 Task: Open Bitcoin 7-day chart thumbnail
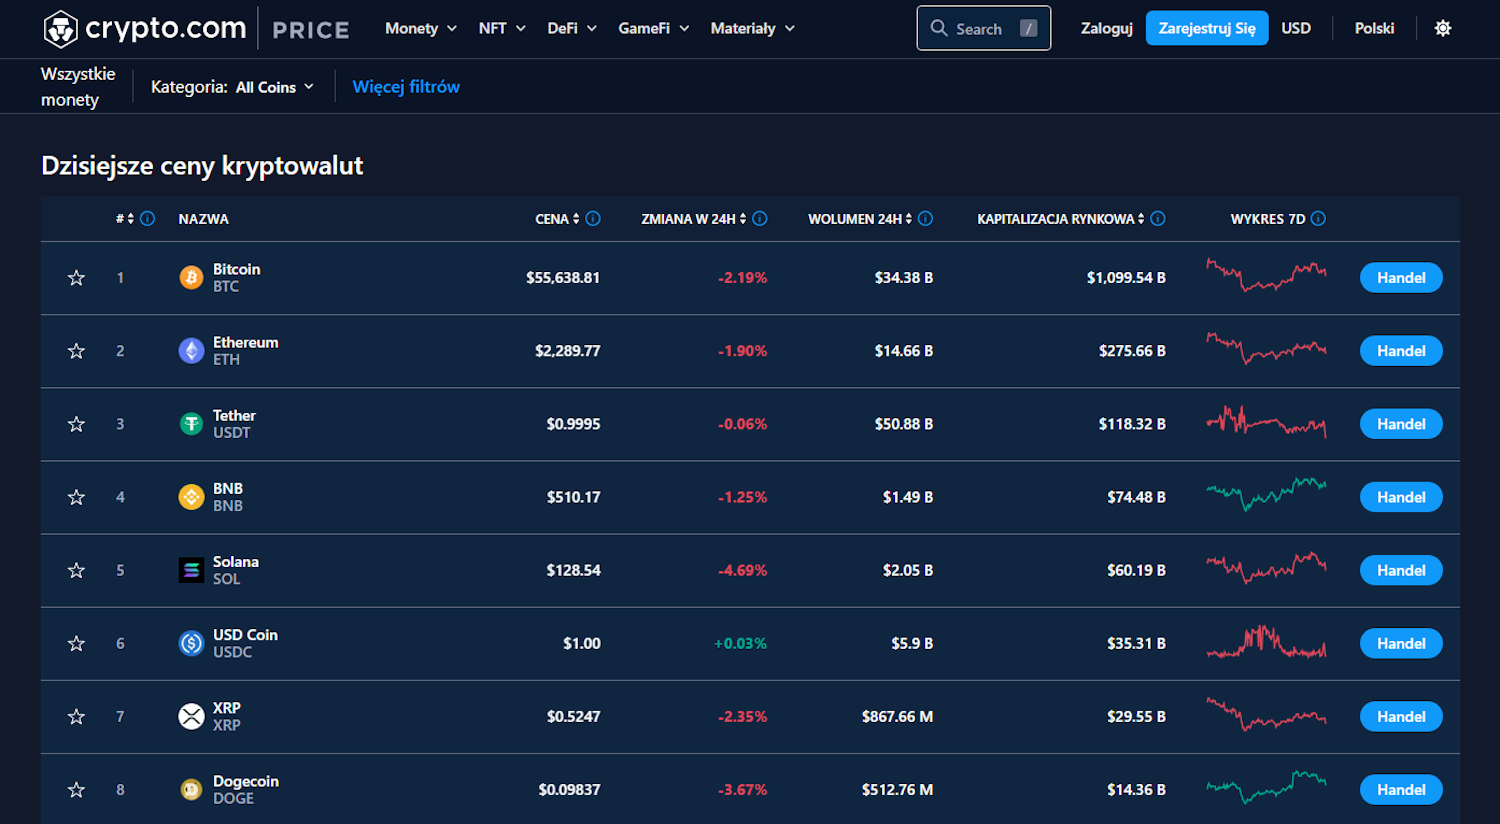pyautogui.click(x=1266, y=275)
